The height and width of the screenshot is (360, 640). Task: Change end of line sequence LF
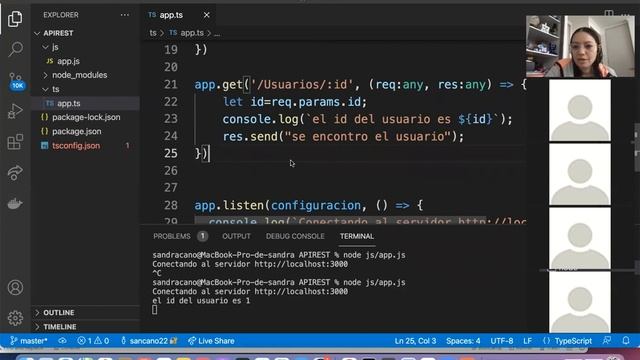click(x=527, y=341)
